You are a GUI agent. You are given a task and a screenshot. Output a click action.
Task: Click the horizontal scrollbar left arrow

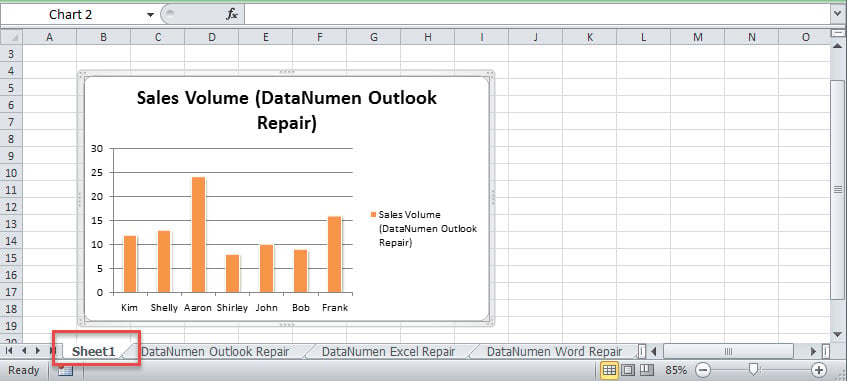tap(654, 351)
